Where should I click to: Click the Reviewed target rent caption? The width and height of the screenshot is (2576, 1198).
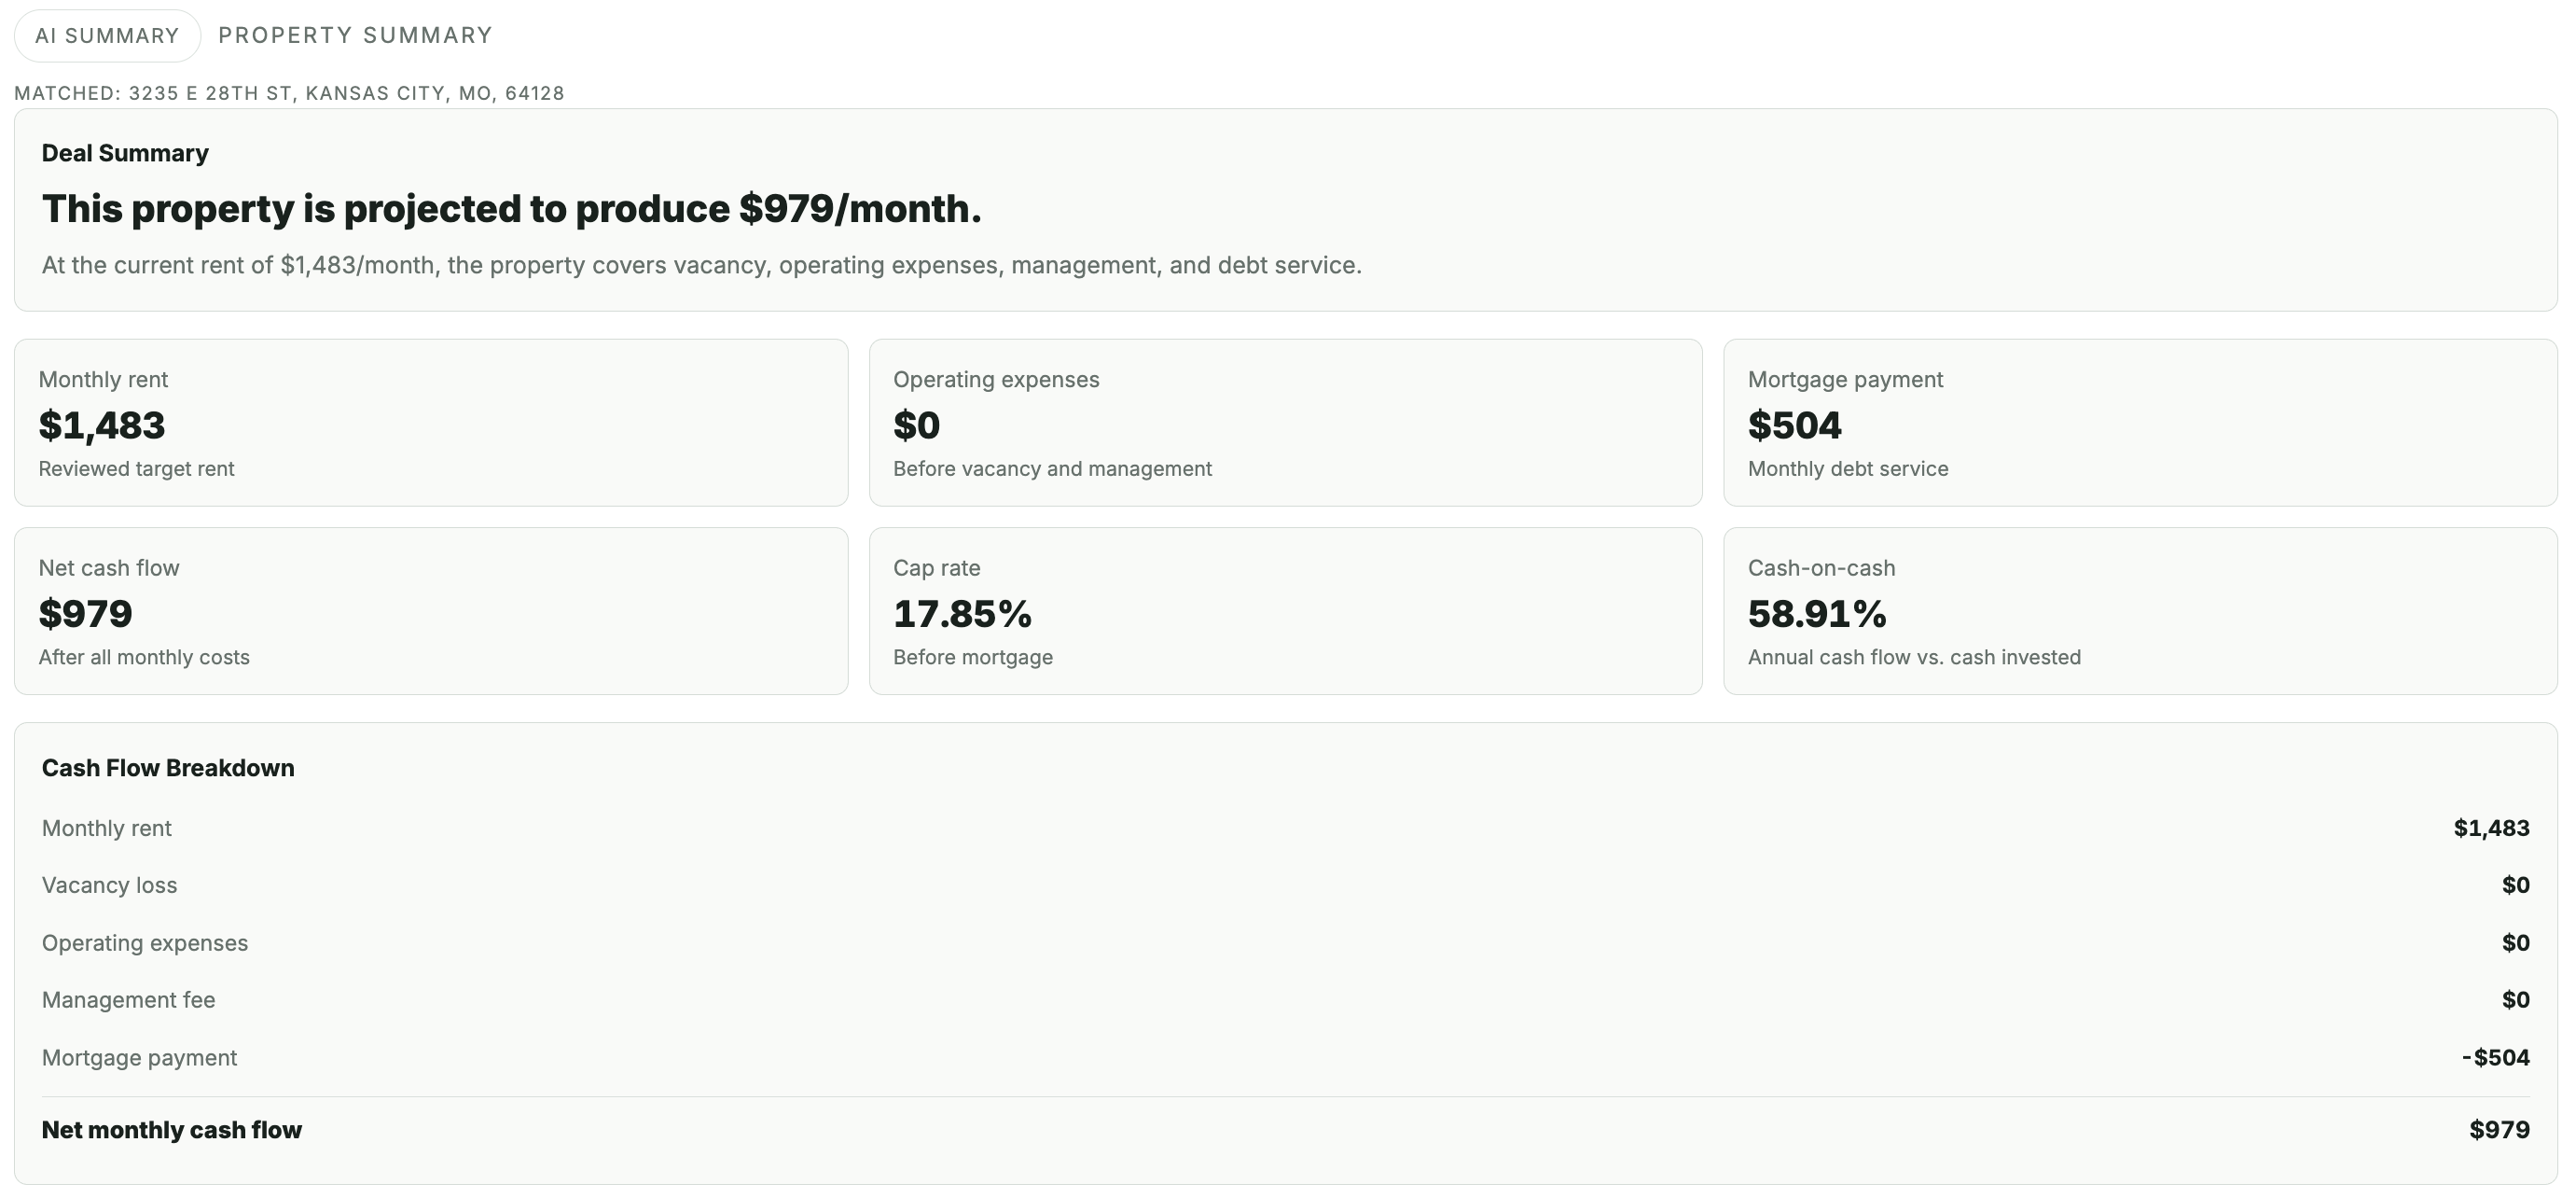pos(136,469)
